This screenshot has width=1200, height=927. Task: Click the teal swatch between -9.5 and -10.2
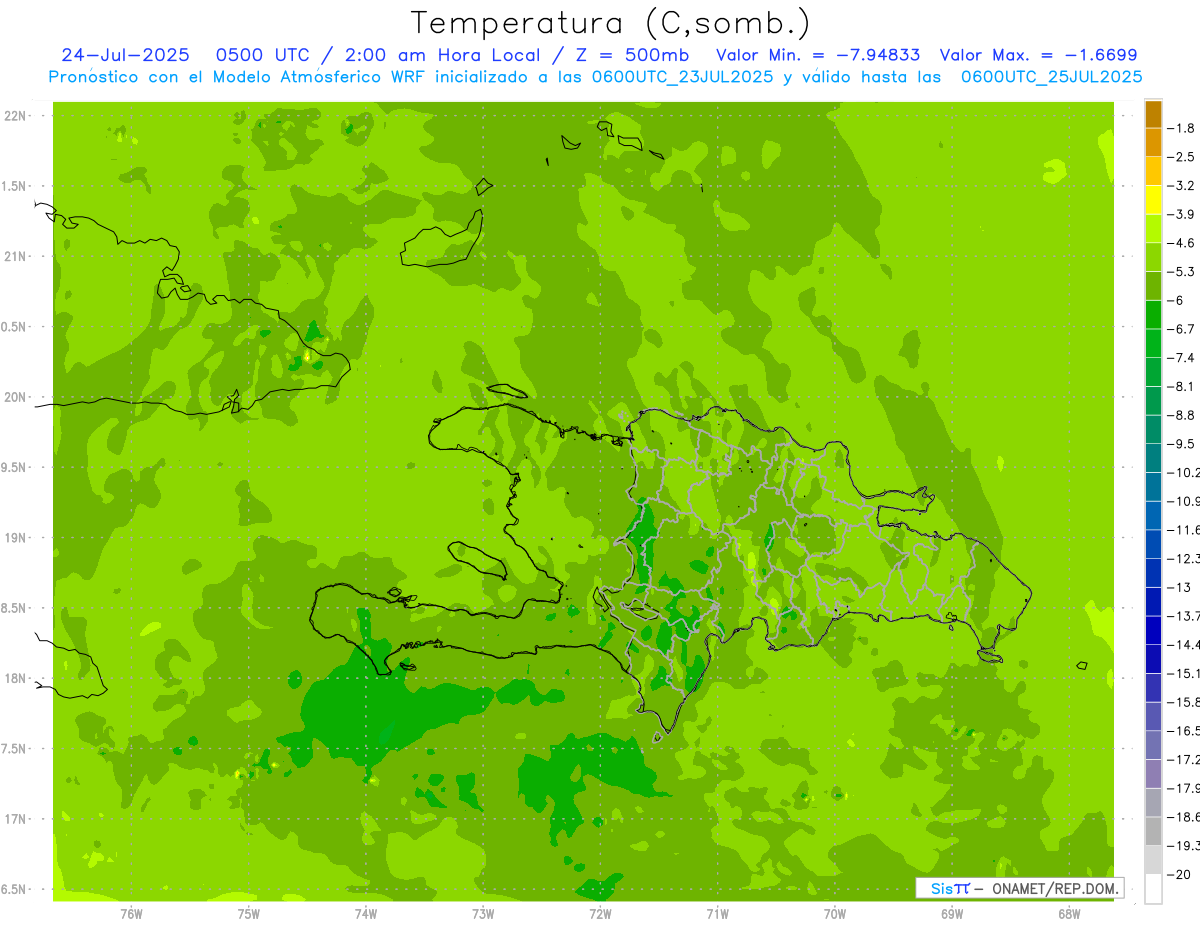tap(1153, 458)
